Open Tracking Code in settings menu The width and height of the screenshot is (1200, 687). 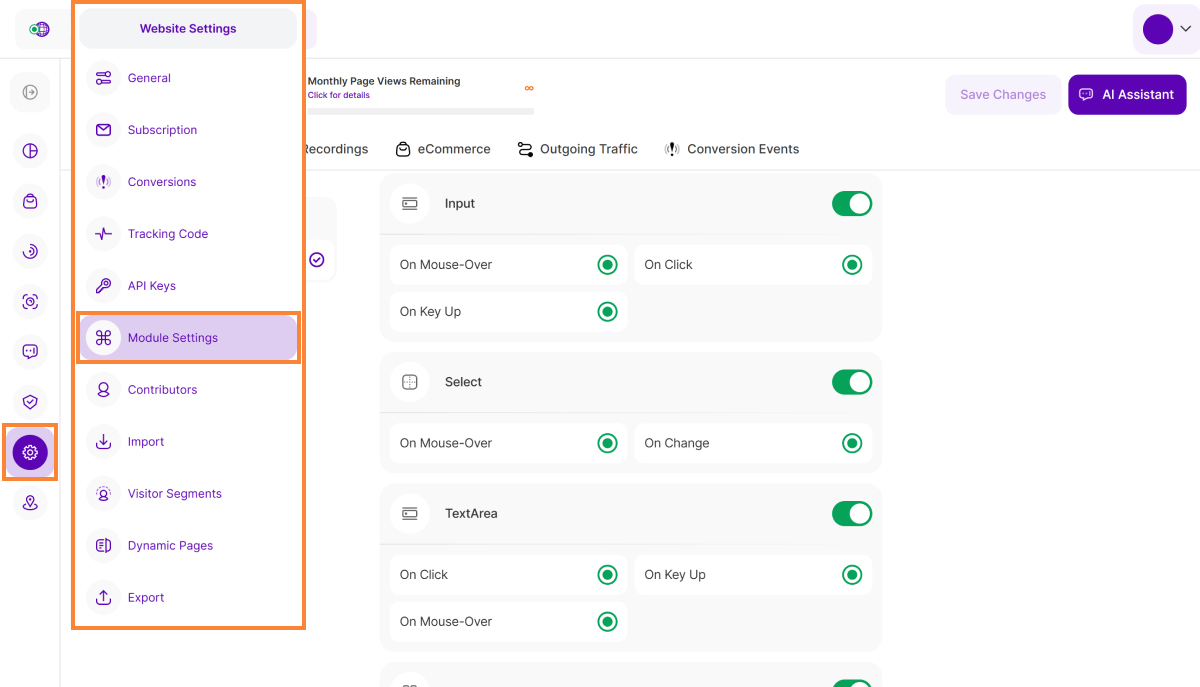coord(168,234)
